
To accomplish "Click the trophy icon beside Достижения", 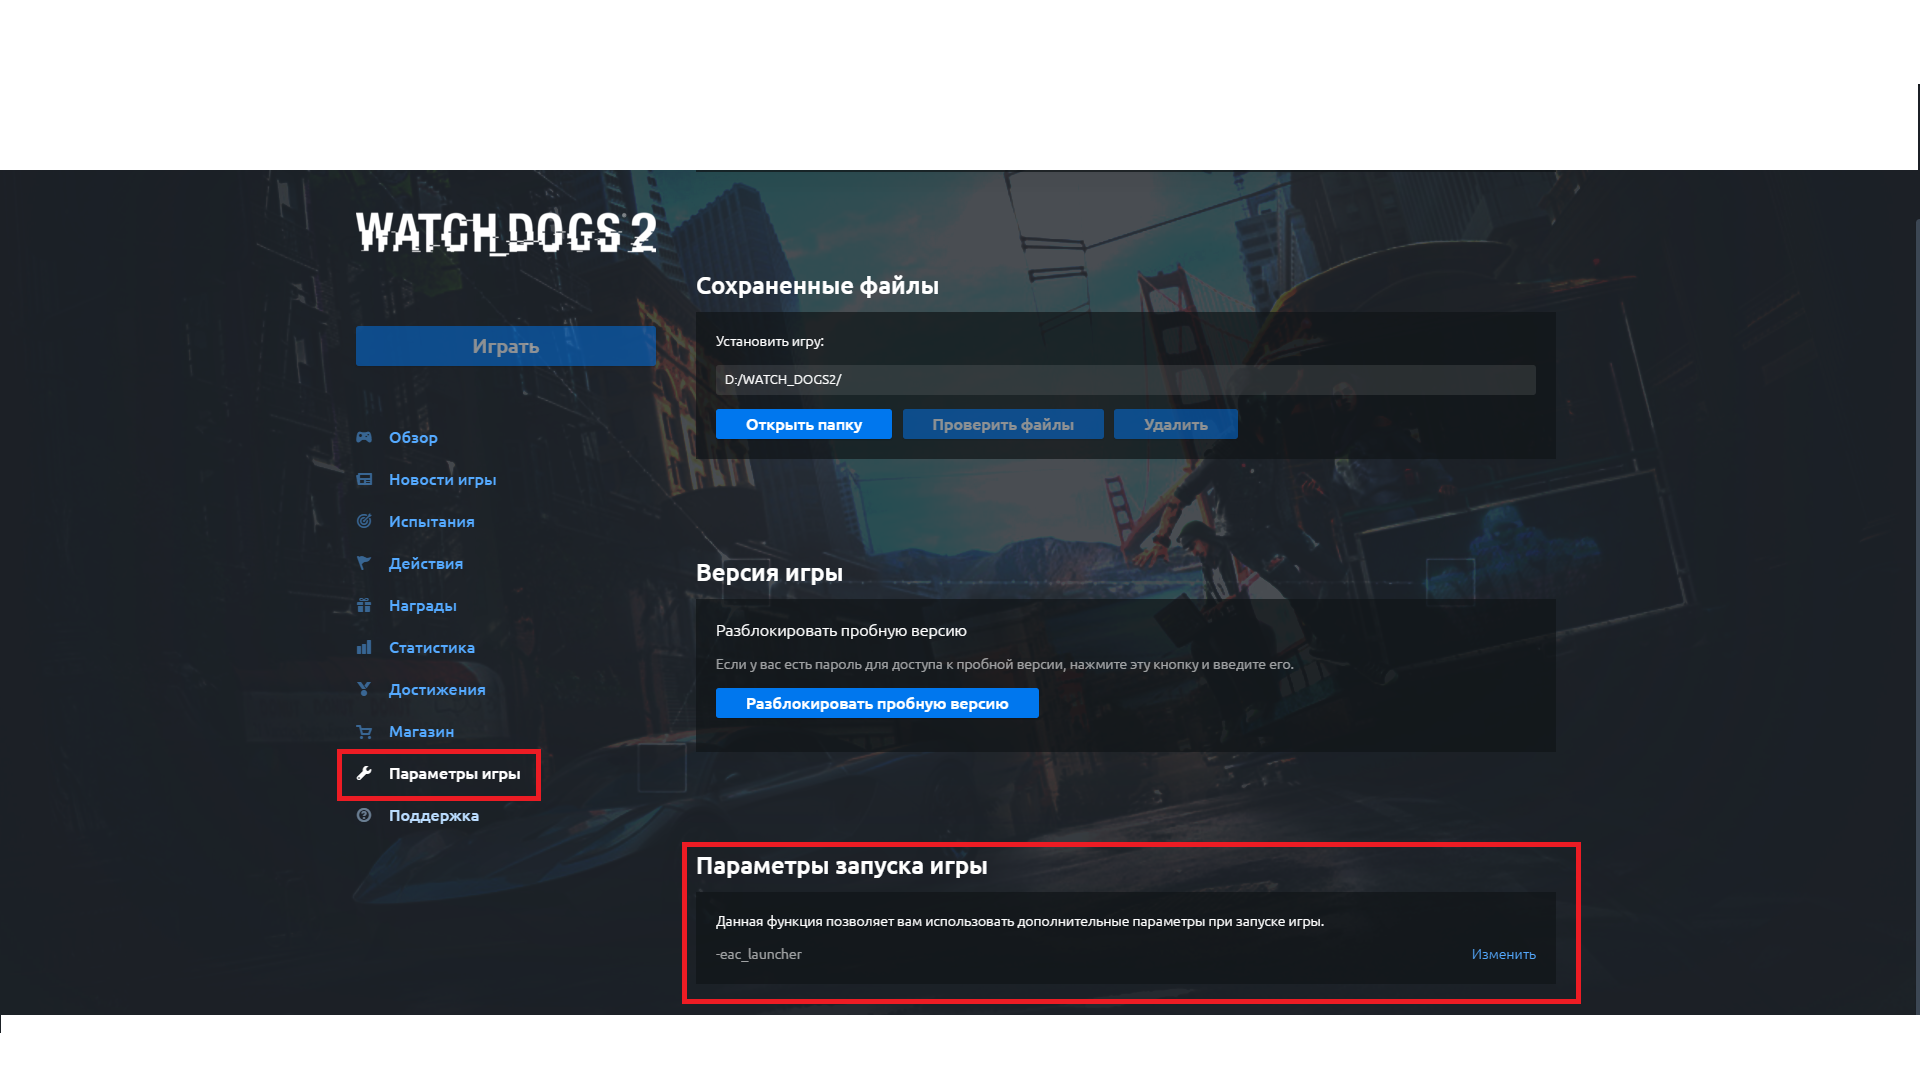I will tap(364, 689).
